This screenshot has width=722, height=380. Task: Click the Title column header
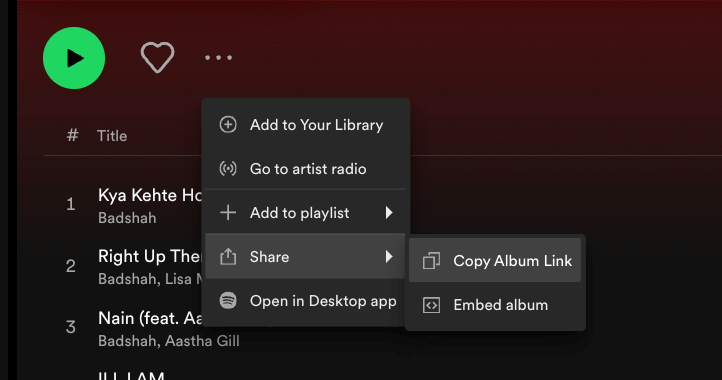click(x=112, y=136)
